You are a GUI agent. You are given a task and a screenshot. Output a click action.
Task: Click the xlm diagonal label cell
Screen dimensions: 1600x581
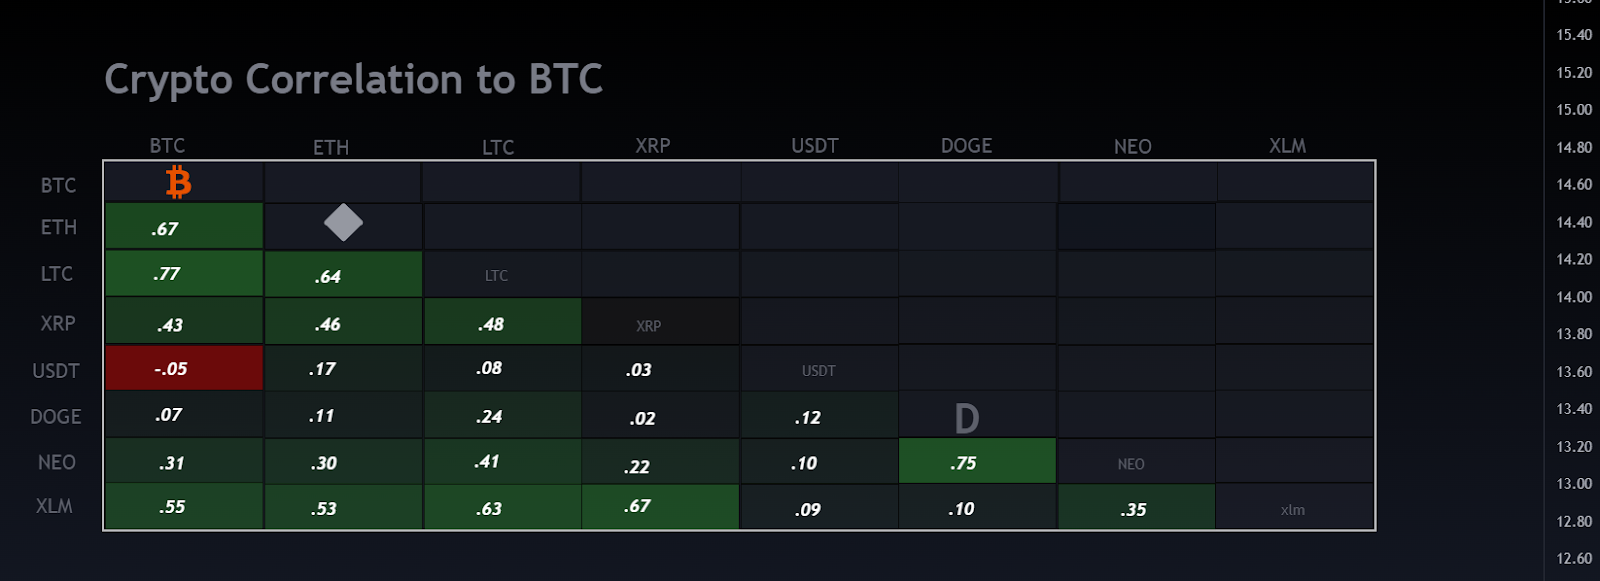[x=1294, y=507]
